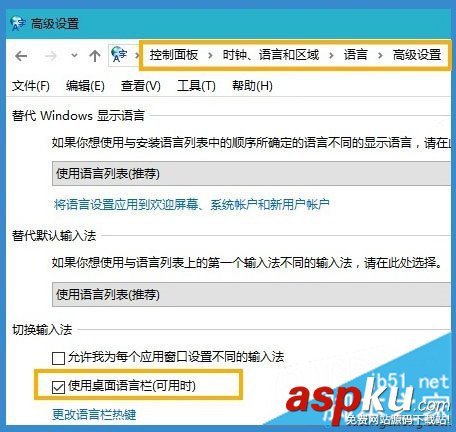
Task: Select 高级设置 breadcrumb item
Action: (417, 55)
